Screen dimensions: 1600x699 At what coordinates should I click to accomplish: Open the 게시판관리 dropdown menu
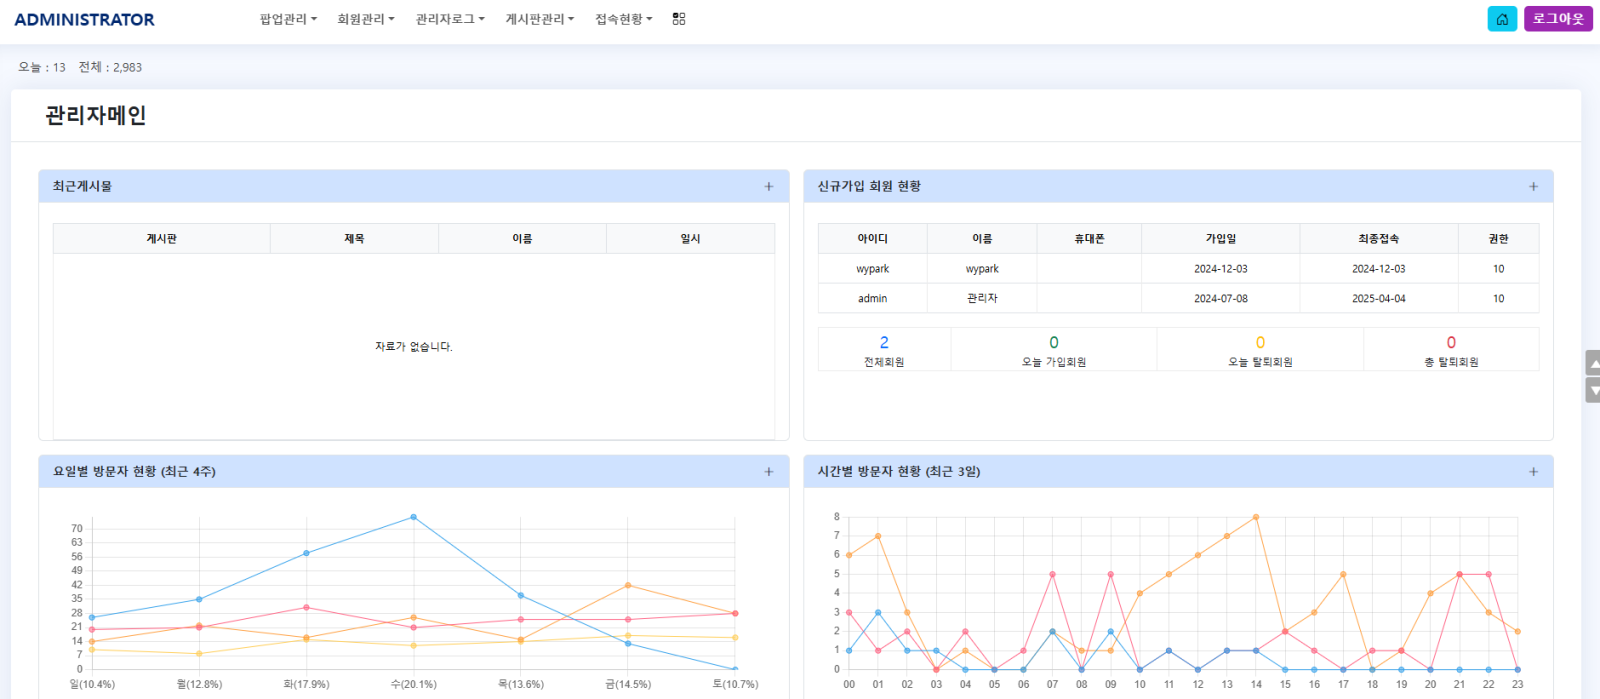coord(540,19)
